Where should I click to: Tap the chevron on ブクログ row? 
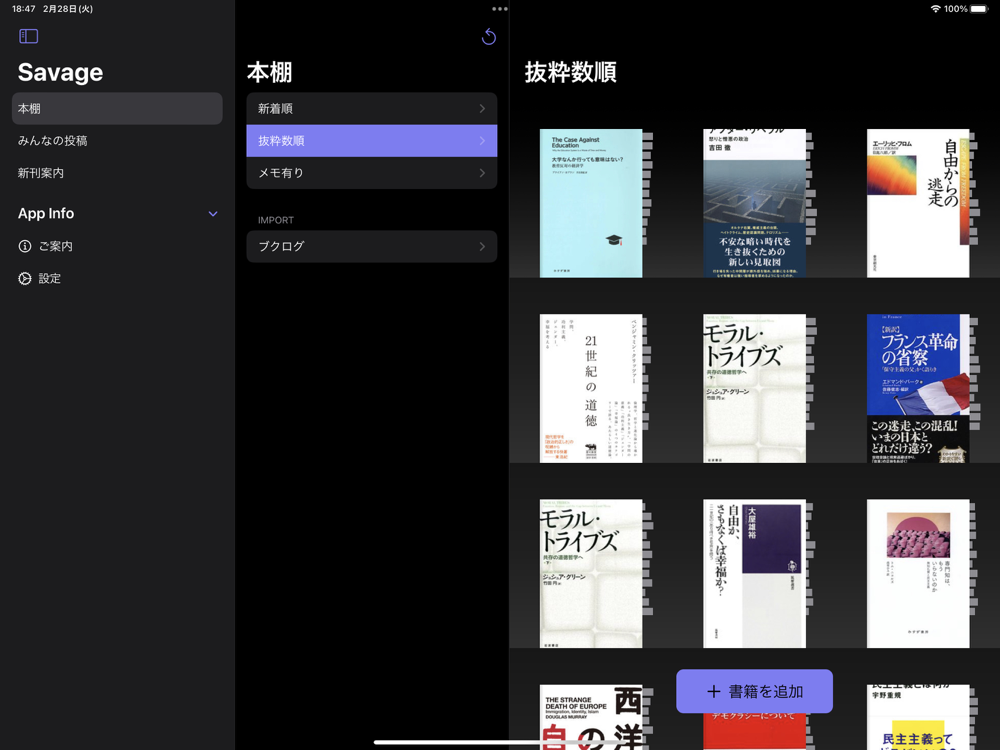click(x=482, y=246)
